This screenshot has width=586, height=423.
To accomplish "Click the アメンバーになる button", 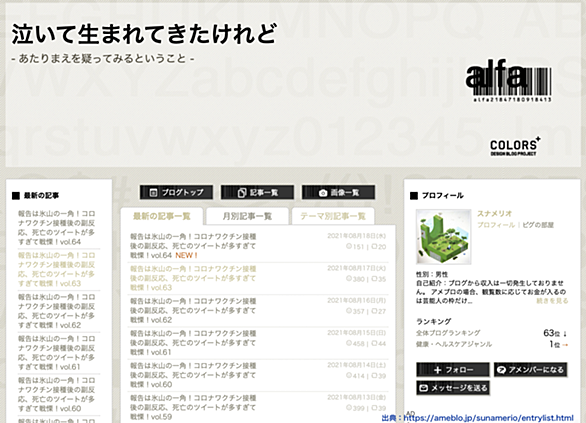I will pos(531,370).
